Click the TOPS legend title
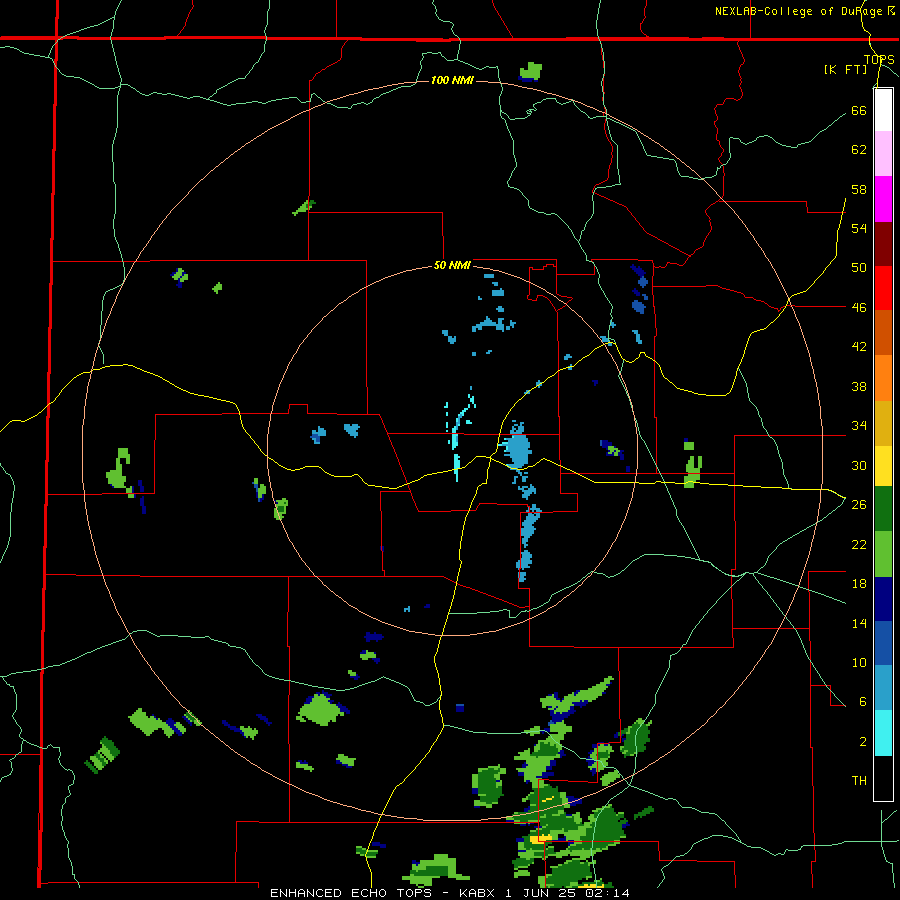The height and width of the screenshot is (900, 900). click(x=879, y=59)
